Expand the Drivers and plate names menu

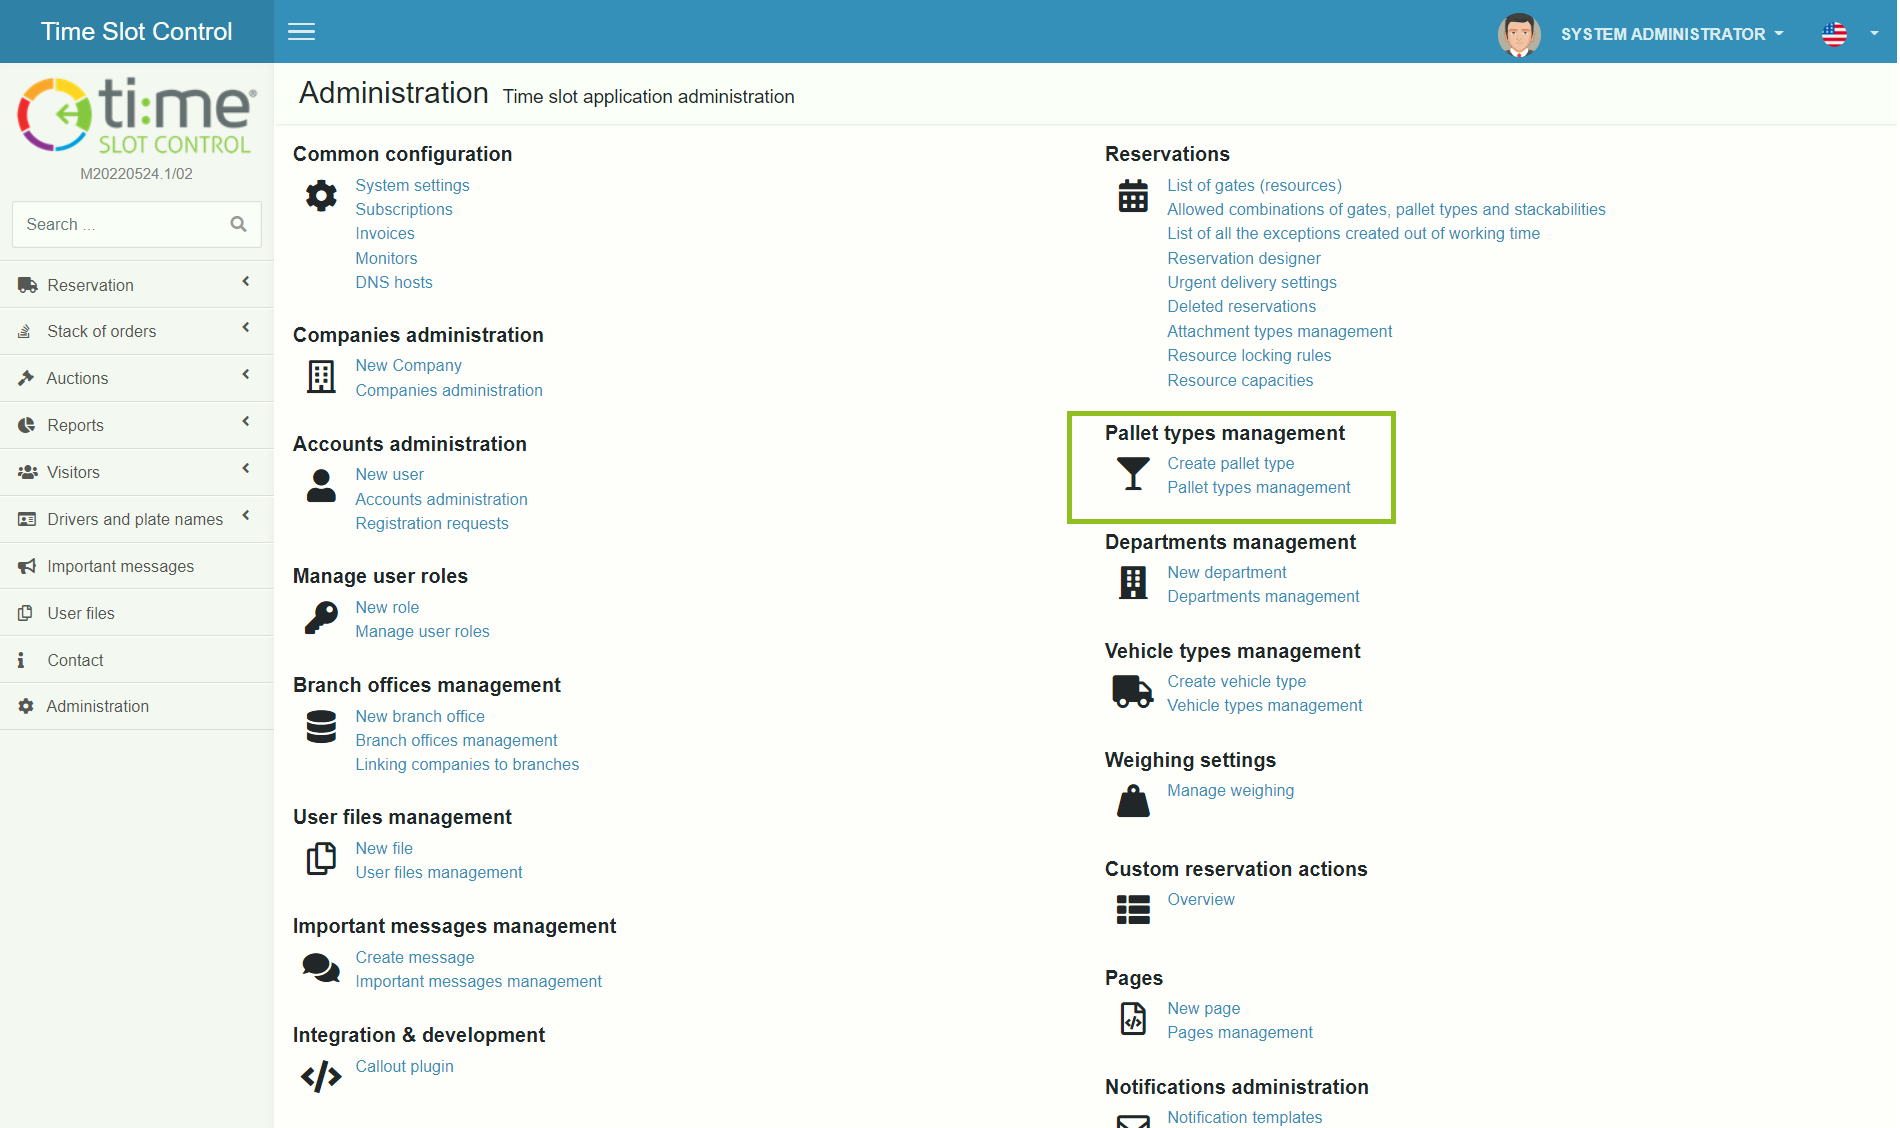[136, 519]
